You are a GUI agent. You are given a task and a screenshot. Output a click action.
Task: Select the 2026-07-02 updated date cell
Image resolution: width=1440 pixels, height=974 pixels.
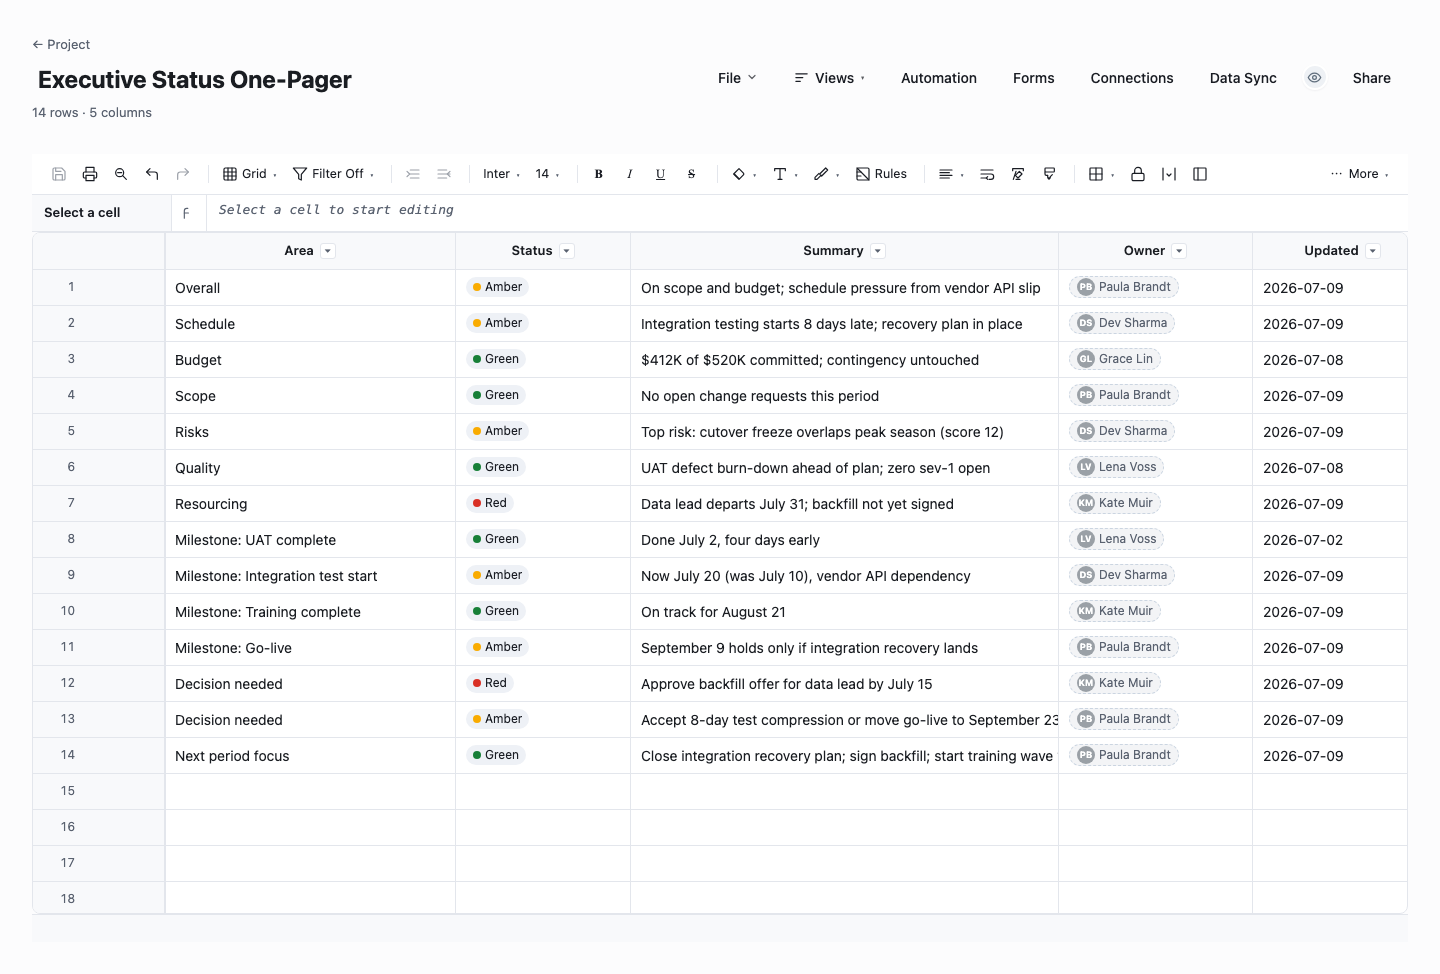[1330, 540]
